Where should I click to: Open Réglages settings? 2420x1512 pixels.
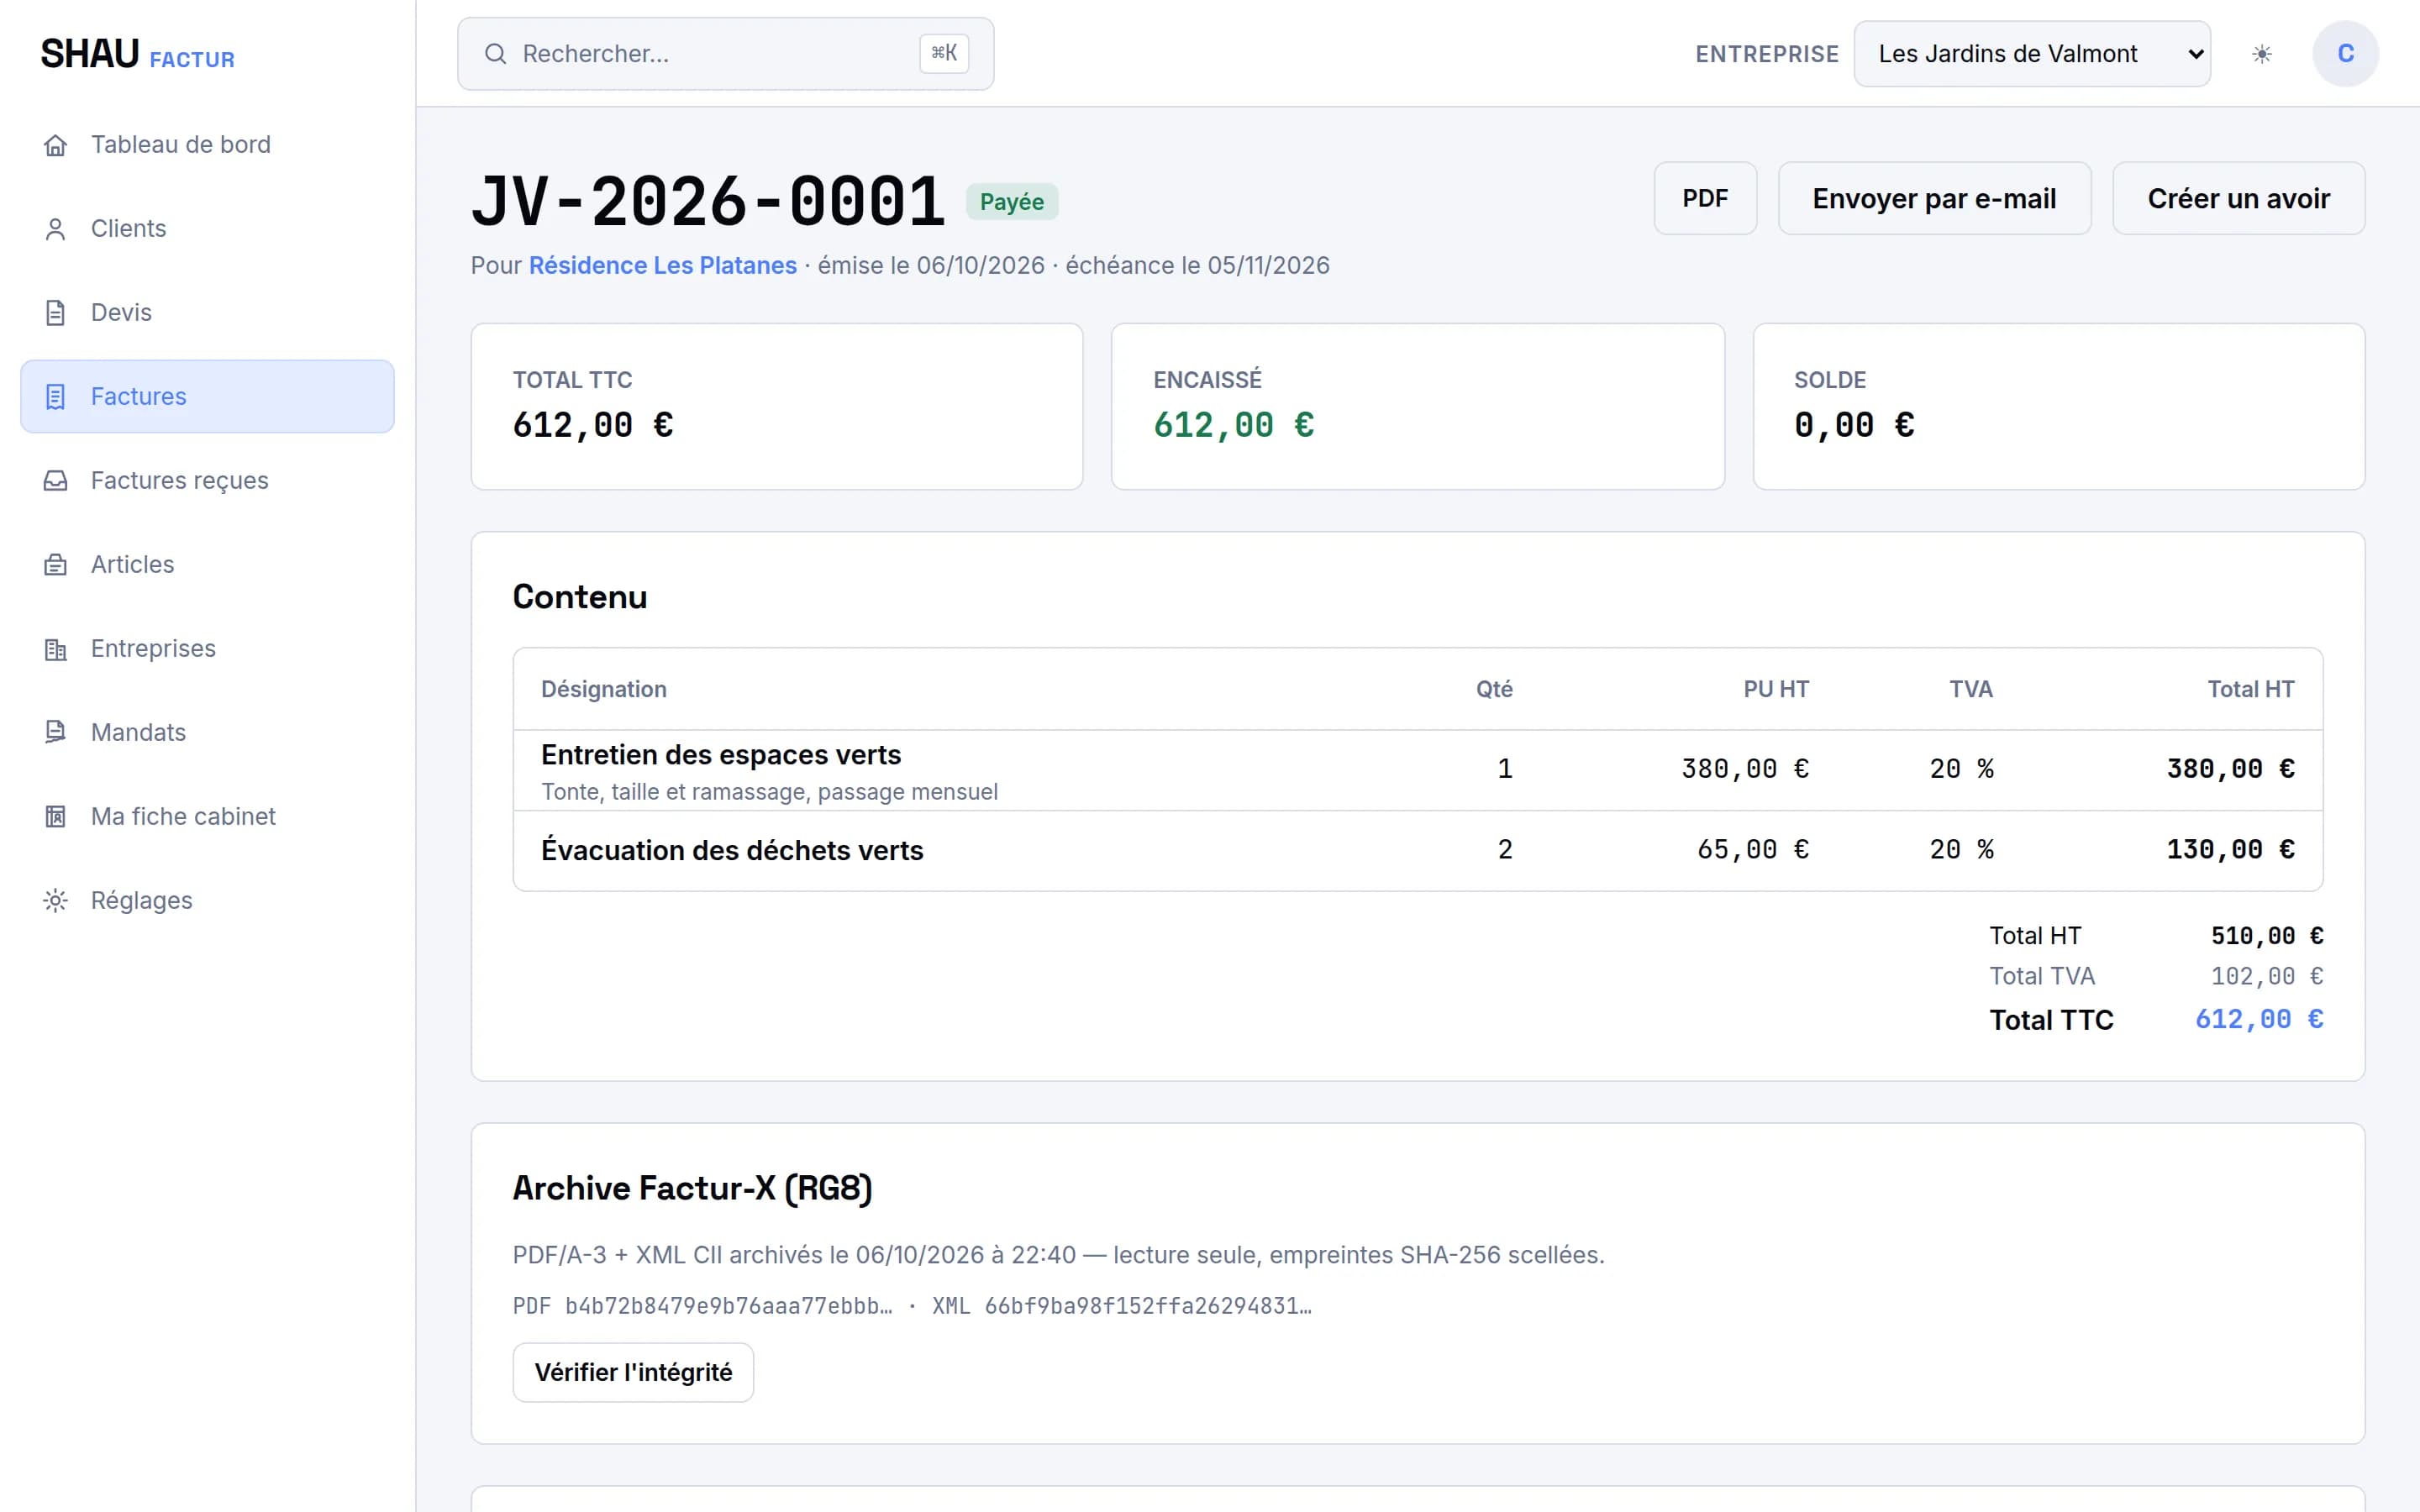click(207, 901)
